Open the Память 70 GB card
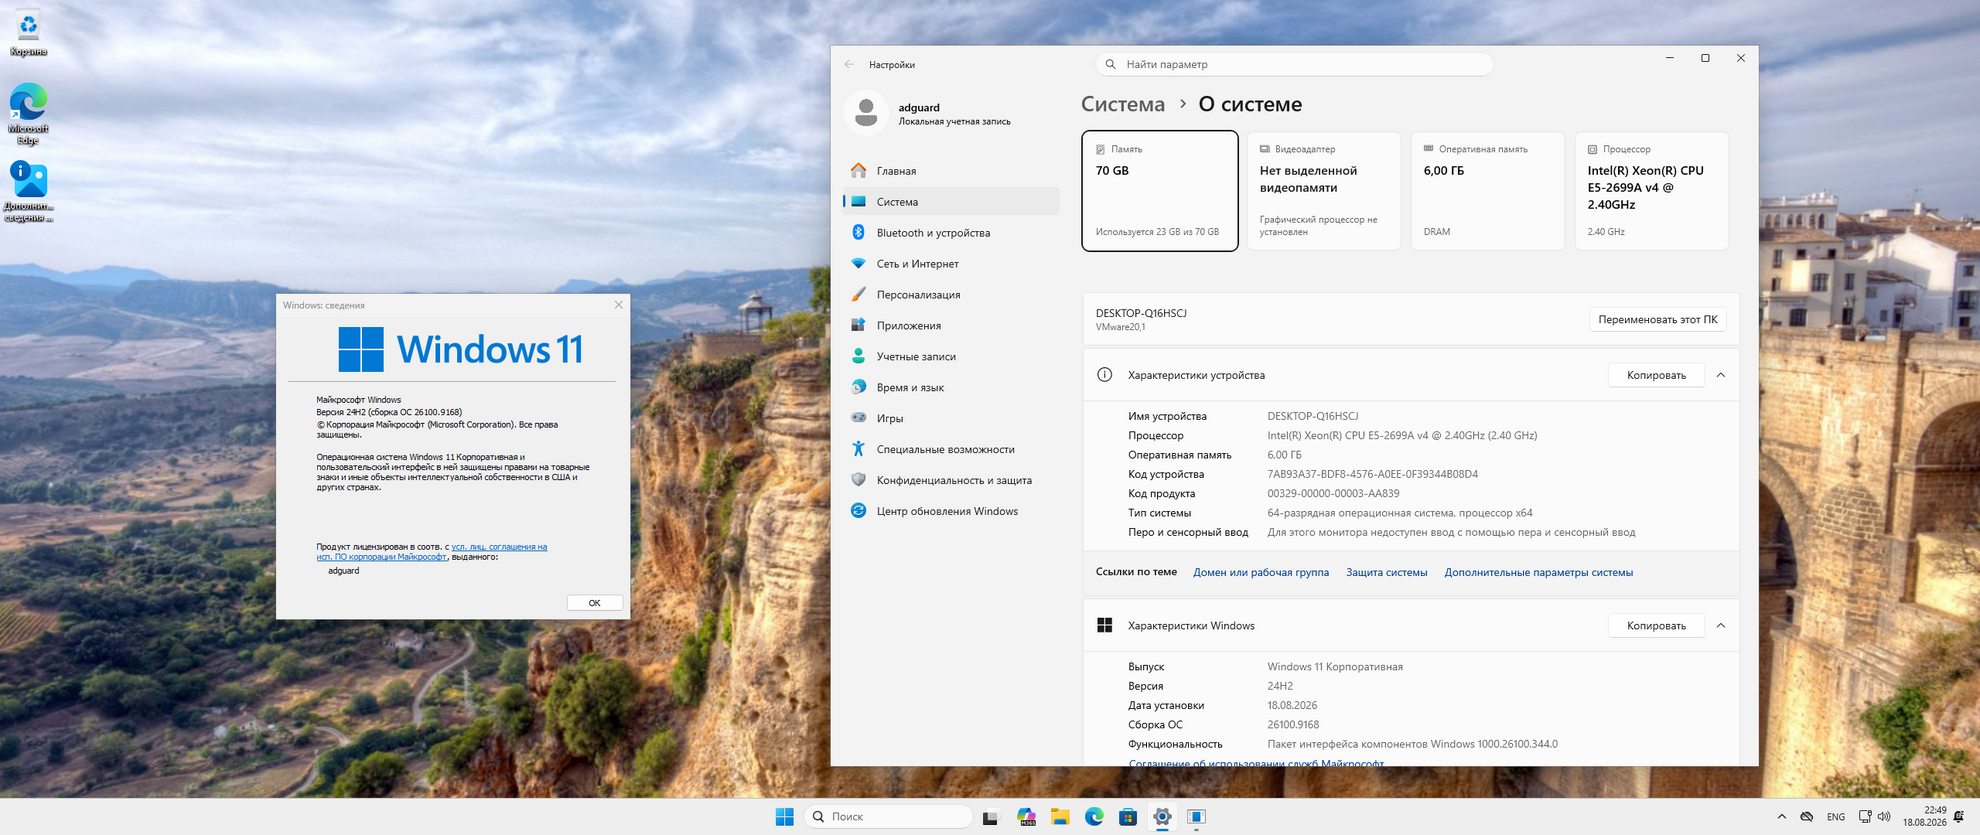This screenshot has height=835, width=1980. [1160, 191]
